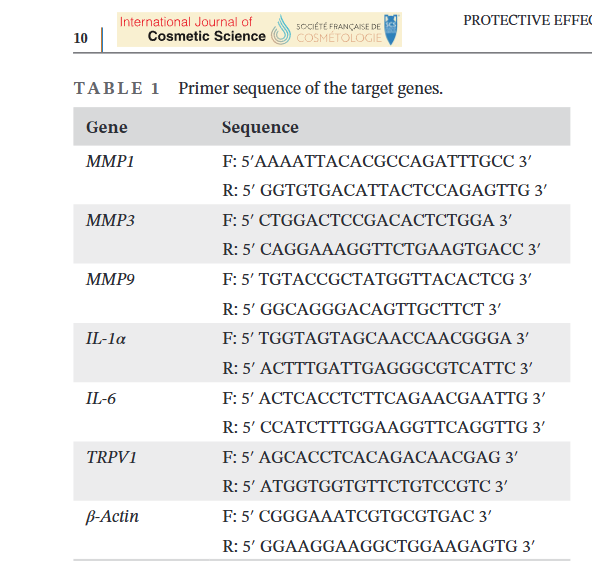Click the IL-6 gene label
Screen dimensions: 592x566
(x=101, y=398)
